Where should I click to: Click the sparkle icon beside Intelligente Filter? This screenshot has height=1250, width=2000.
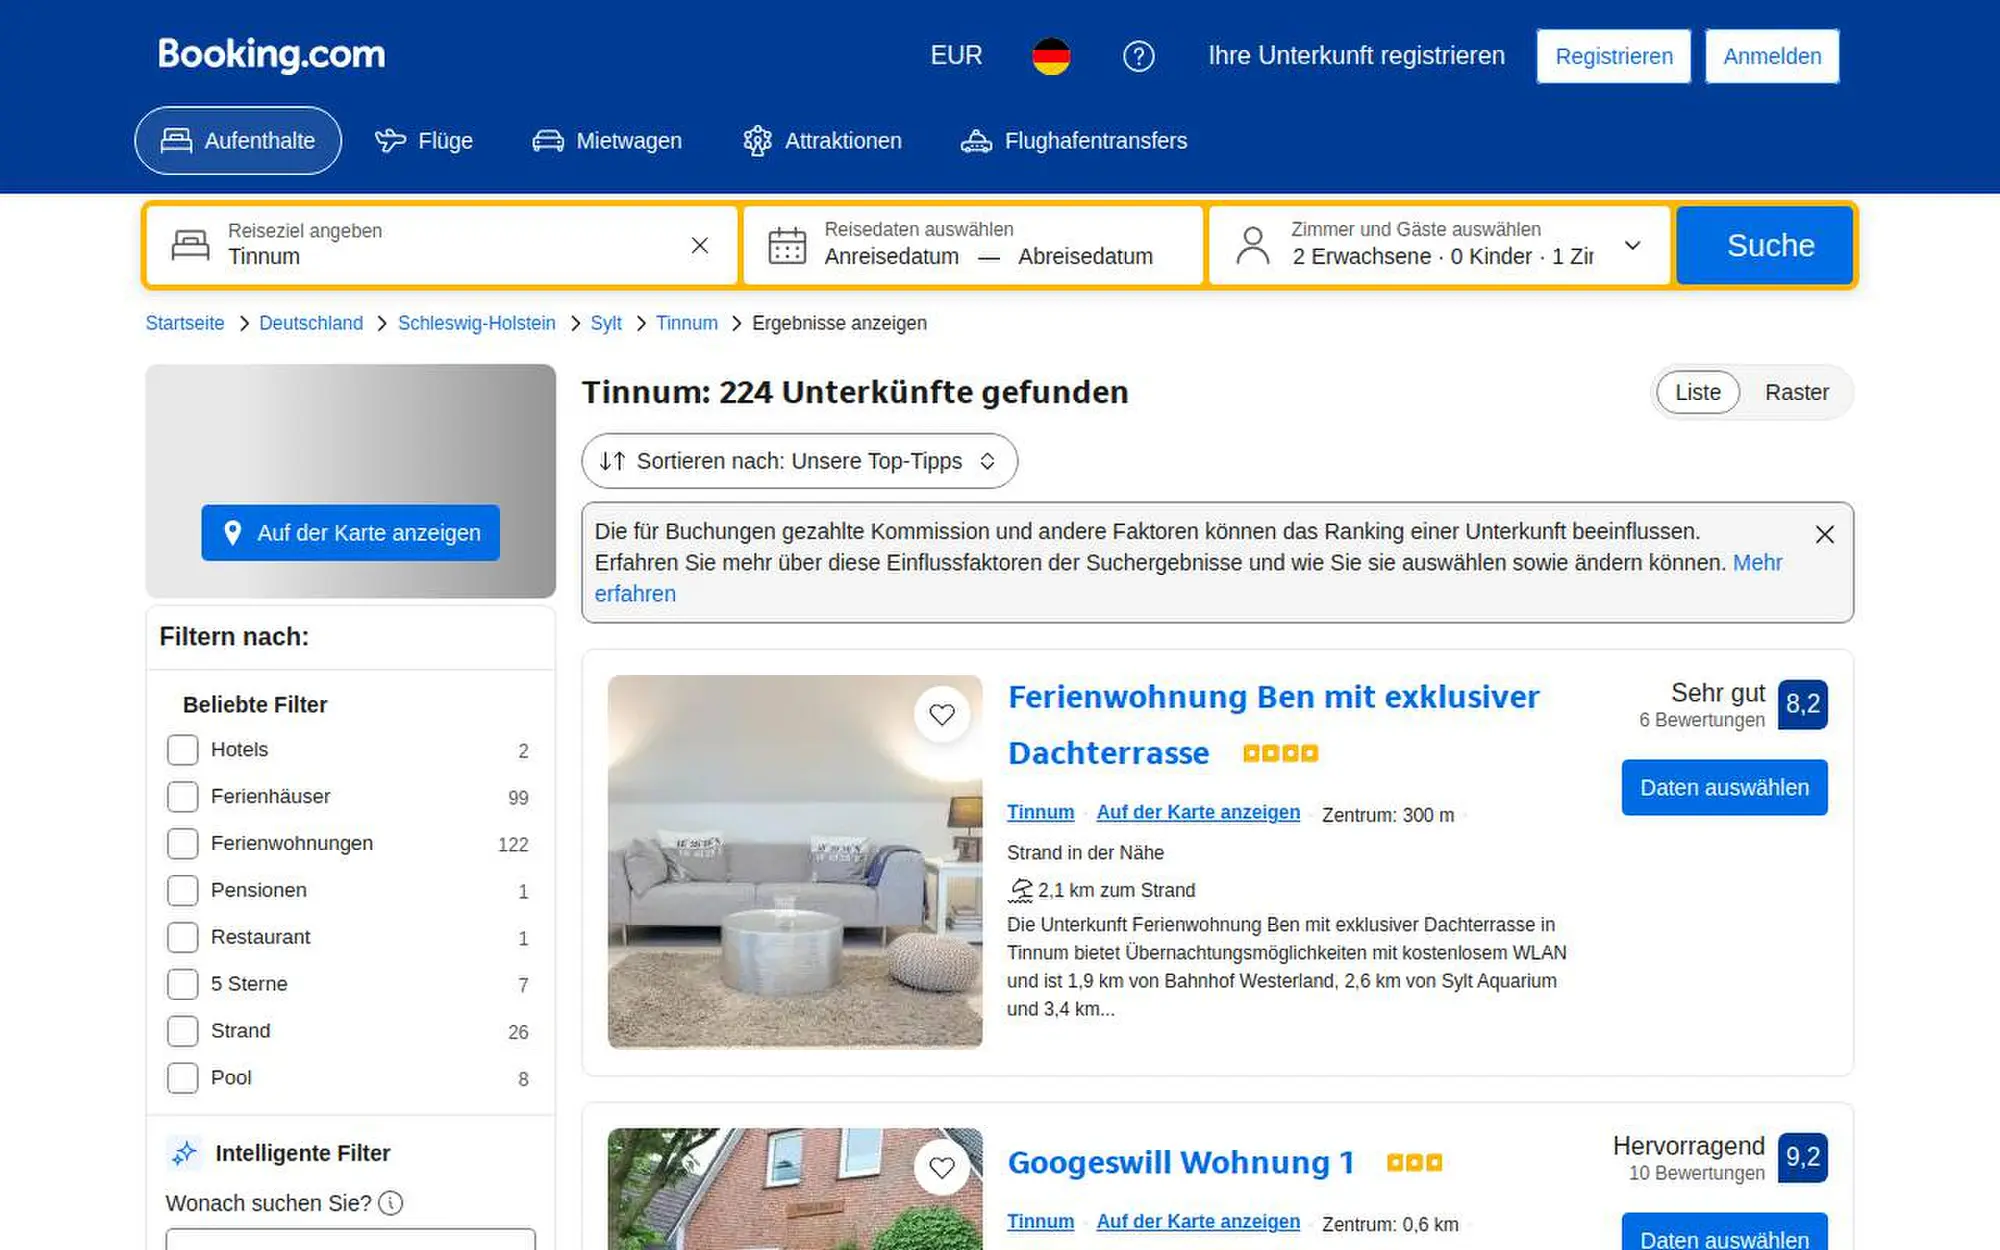click(x=184, y=1153)
